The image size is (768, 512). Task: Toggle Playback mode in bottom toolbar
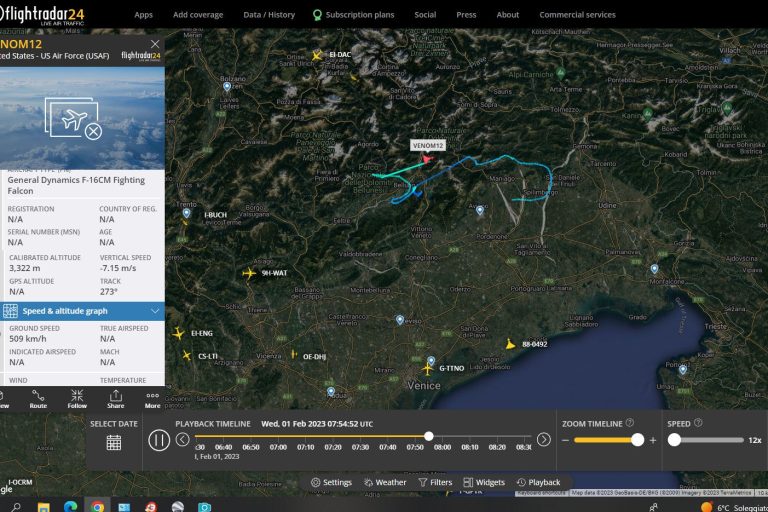(x=538, y=483)
